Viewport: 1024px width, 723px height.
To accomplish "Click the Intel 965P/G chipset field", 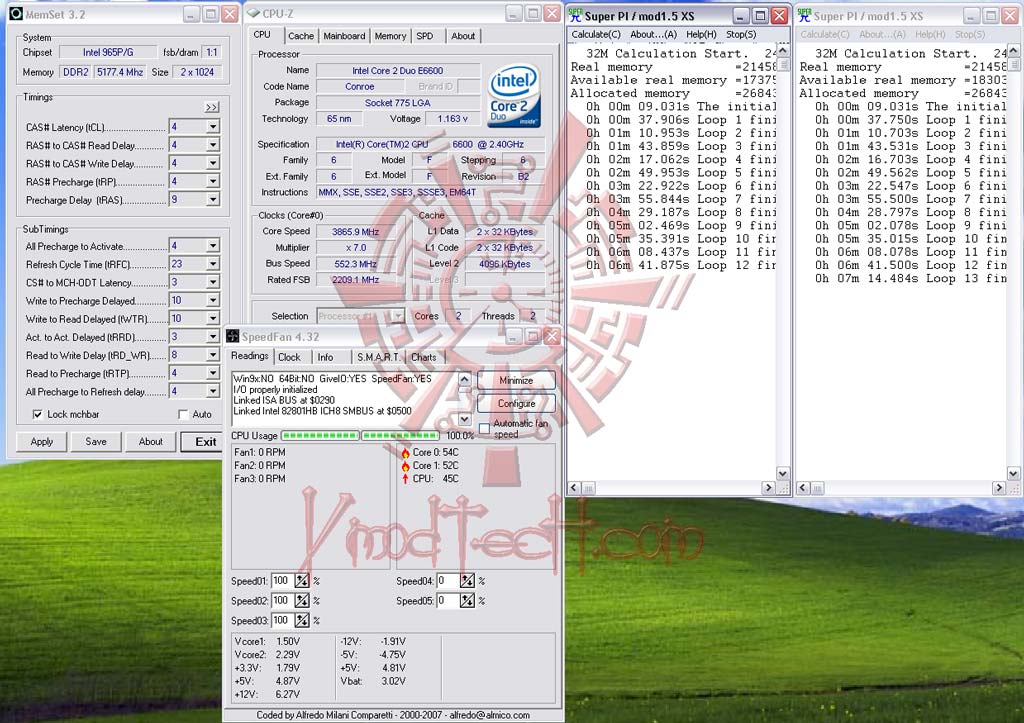I will click(108, 52).
